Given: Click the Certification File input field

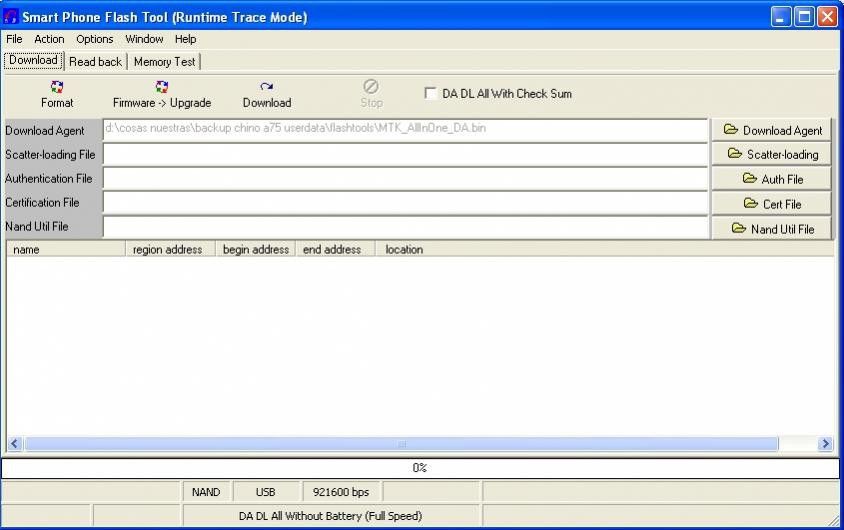Looking at the screenshot, I should tap(405, 203).
